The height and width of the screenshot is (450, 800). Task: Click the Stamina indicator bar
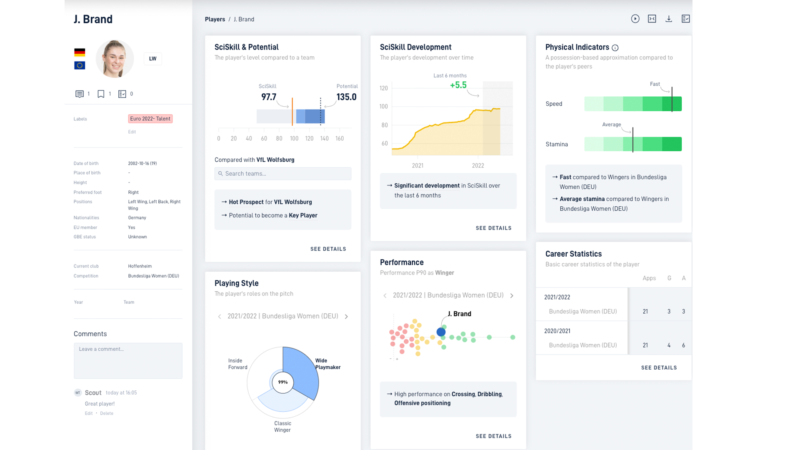click(633, 144)
